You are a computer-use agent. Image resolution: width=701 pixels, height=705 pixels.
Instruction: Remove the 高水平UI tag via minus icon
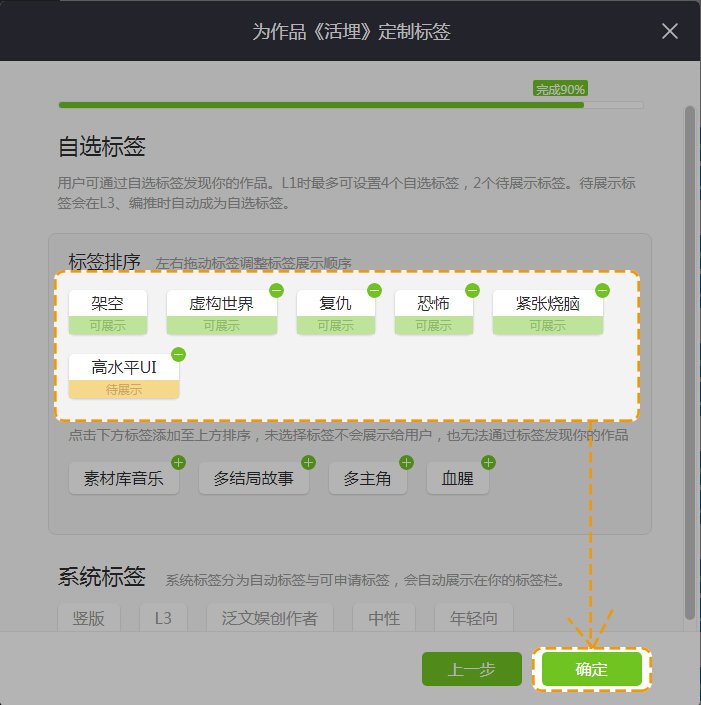tap(178, 354)
